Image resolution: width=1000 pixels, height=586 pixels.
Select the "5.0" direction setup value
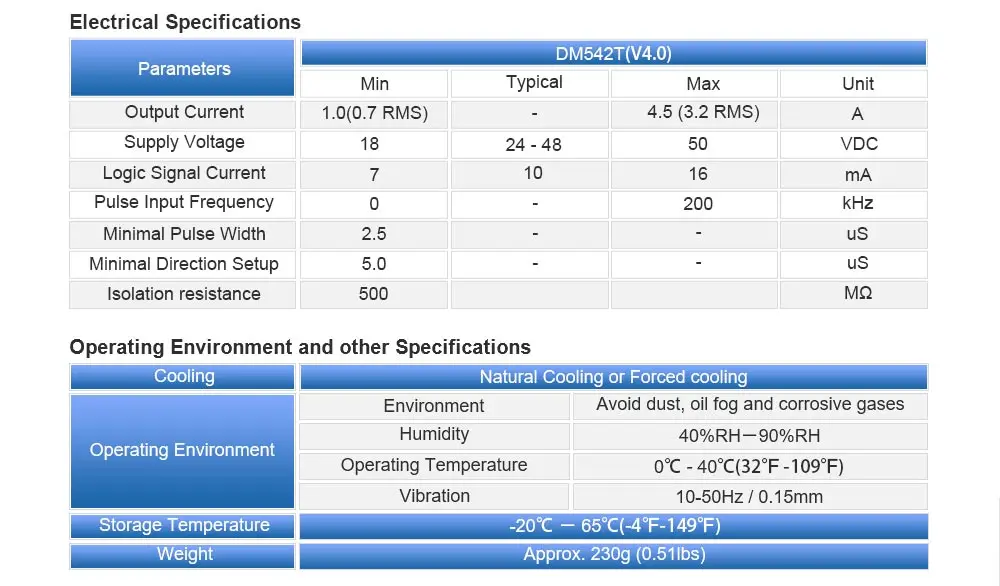(374, 264)
